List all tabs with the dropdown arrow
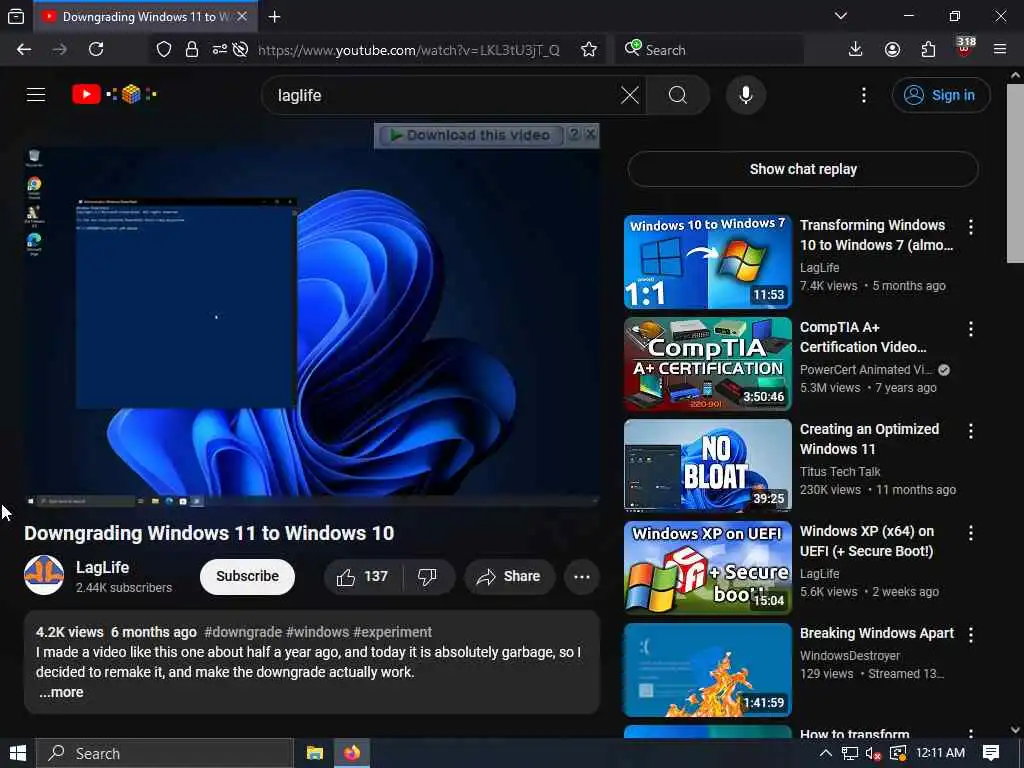This screenshot has width=1024, height=768. [841, 16]
